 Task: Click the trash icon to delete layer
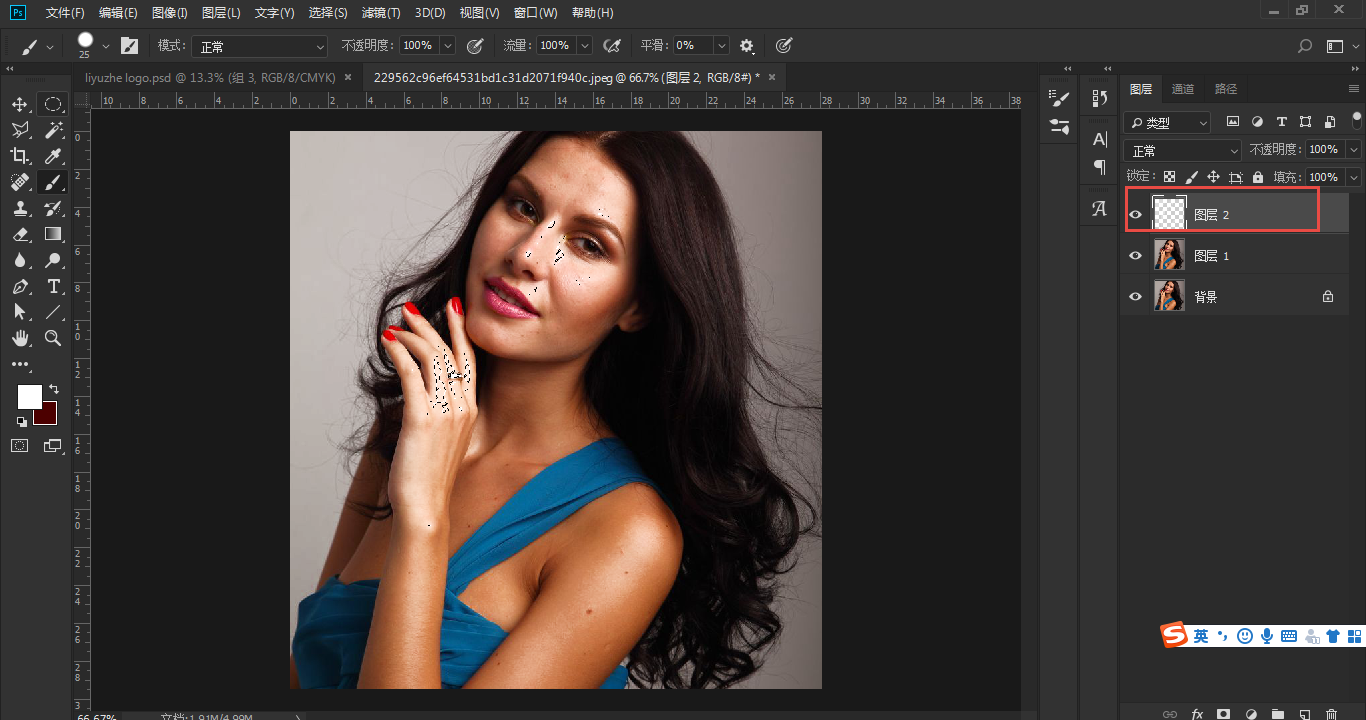tap(1331, 714)
